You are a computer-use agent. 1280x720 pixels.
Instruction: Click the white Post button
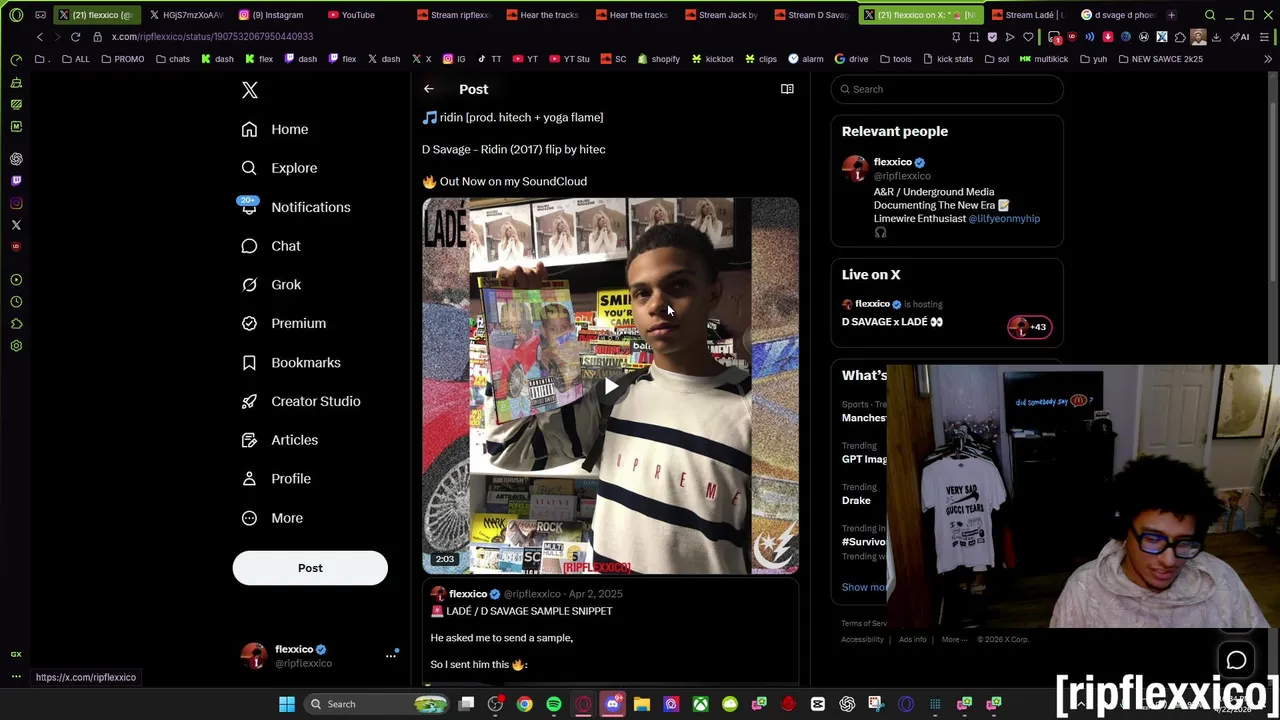coord(310,568)
